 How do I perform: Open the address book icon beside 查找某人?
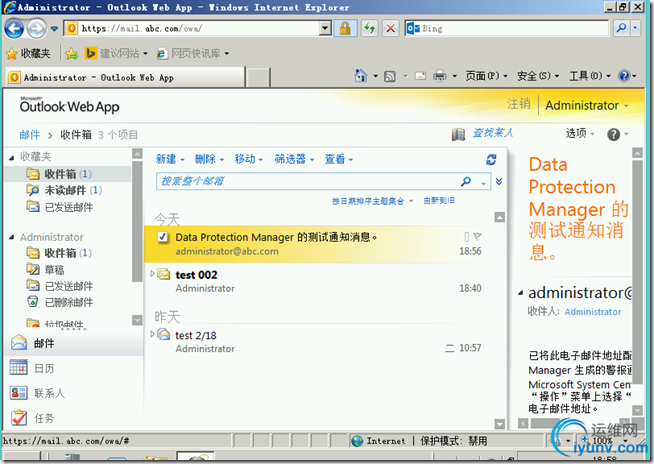point(458,134)
